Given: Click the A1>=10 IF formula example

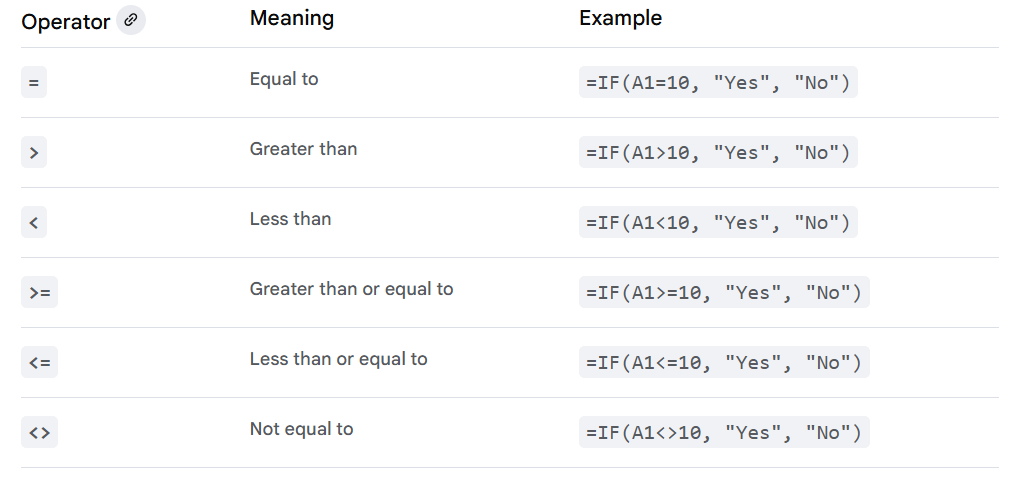Looking at the screenshot, I should pos(724,293).
